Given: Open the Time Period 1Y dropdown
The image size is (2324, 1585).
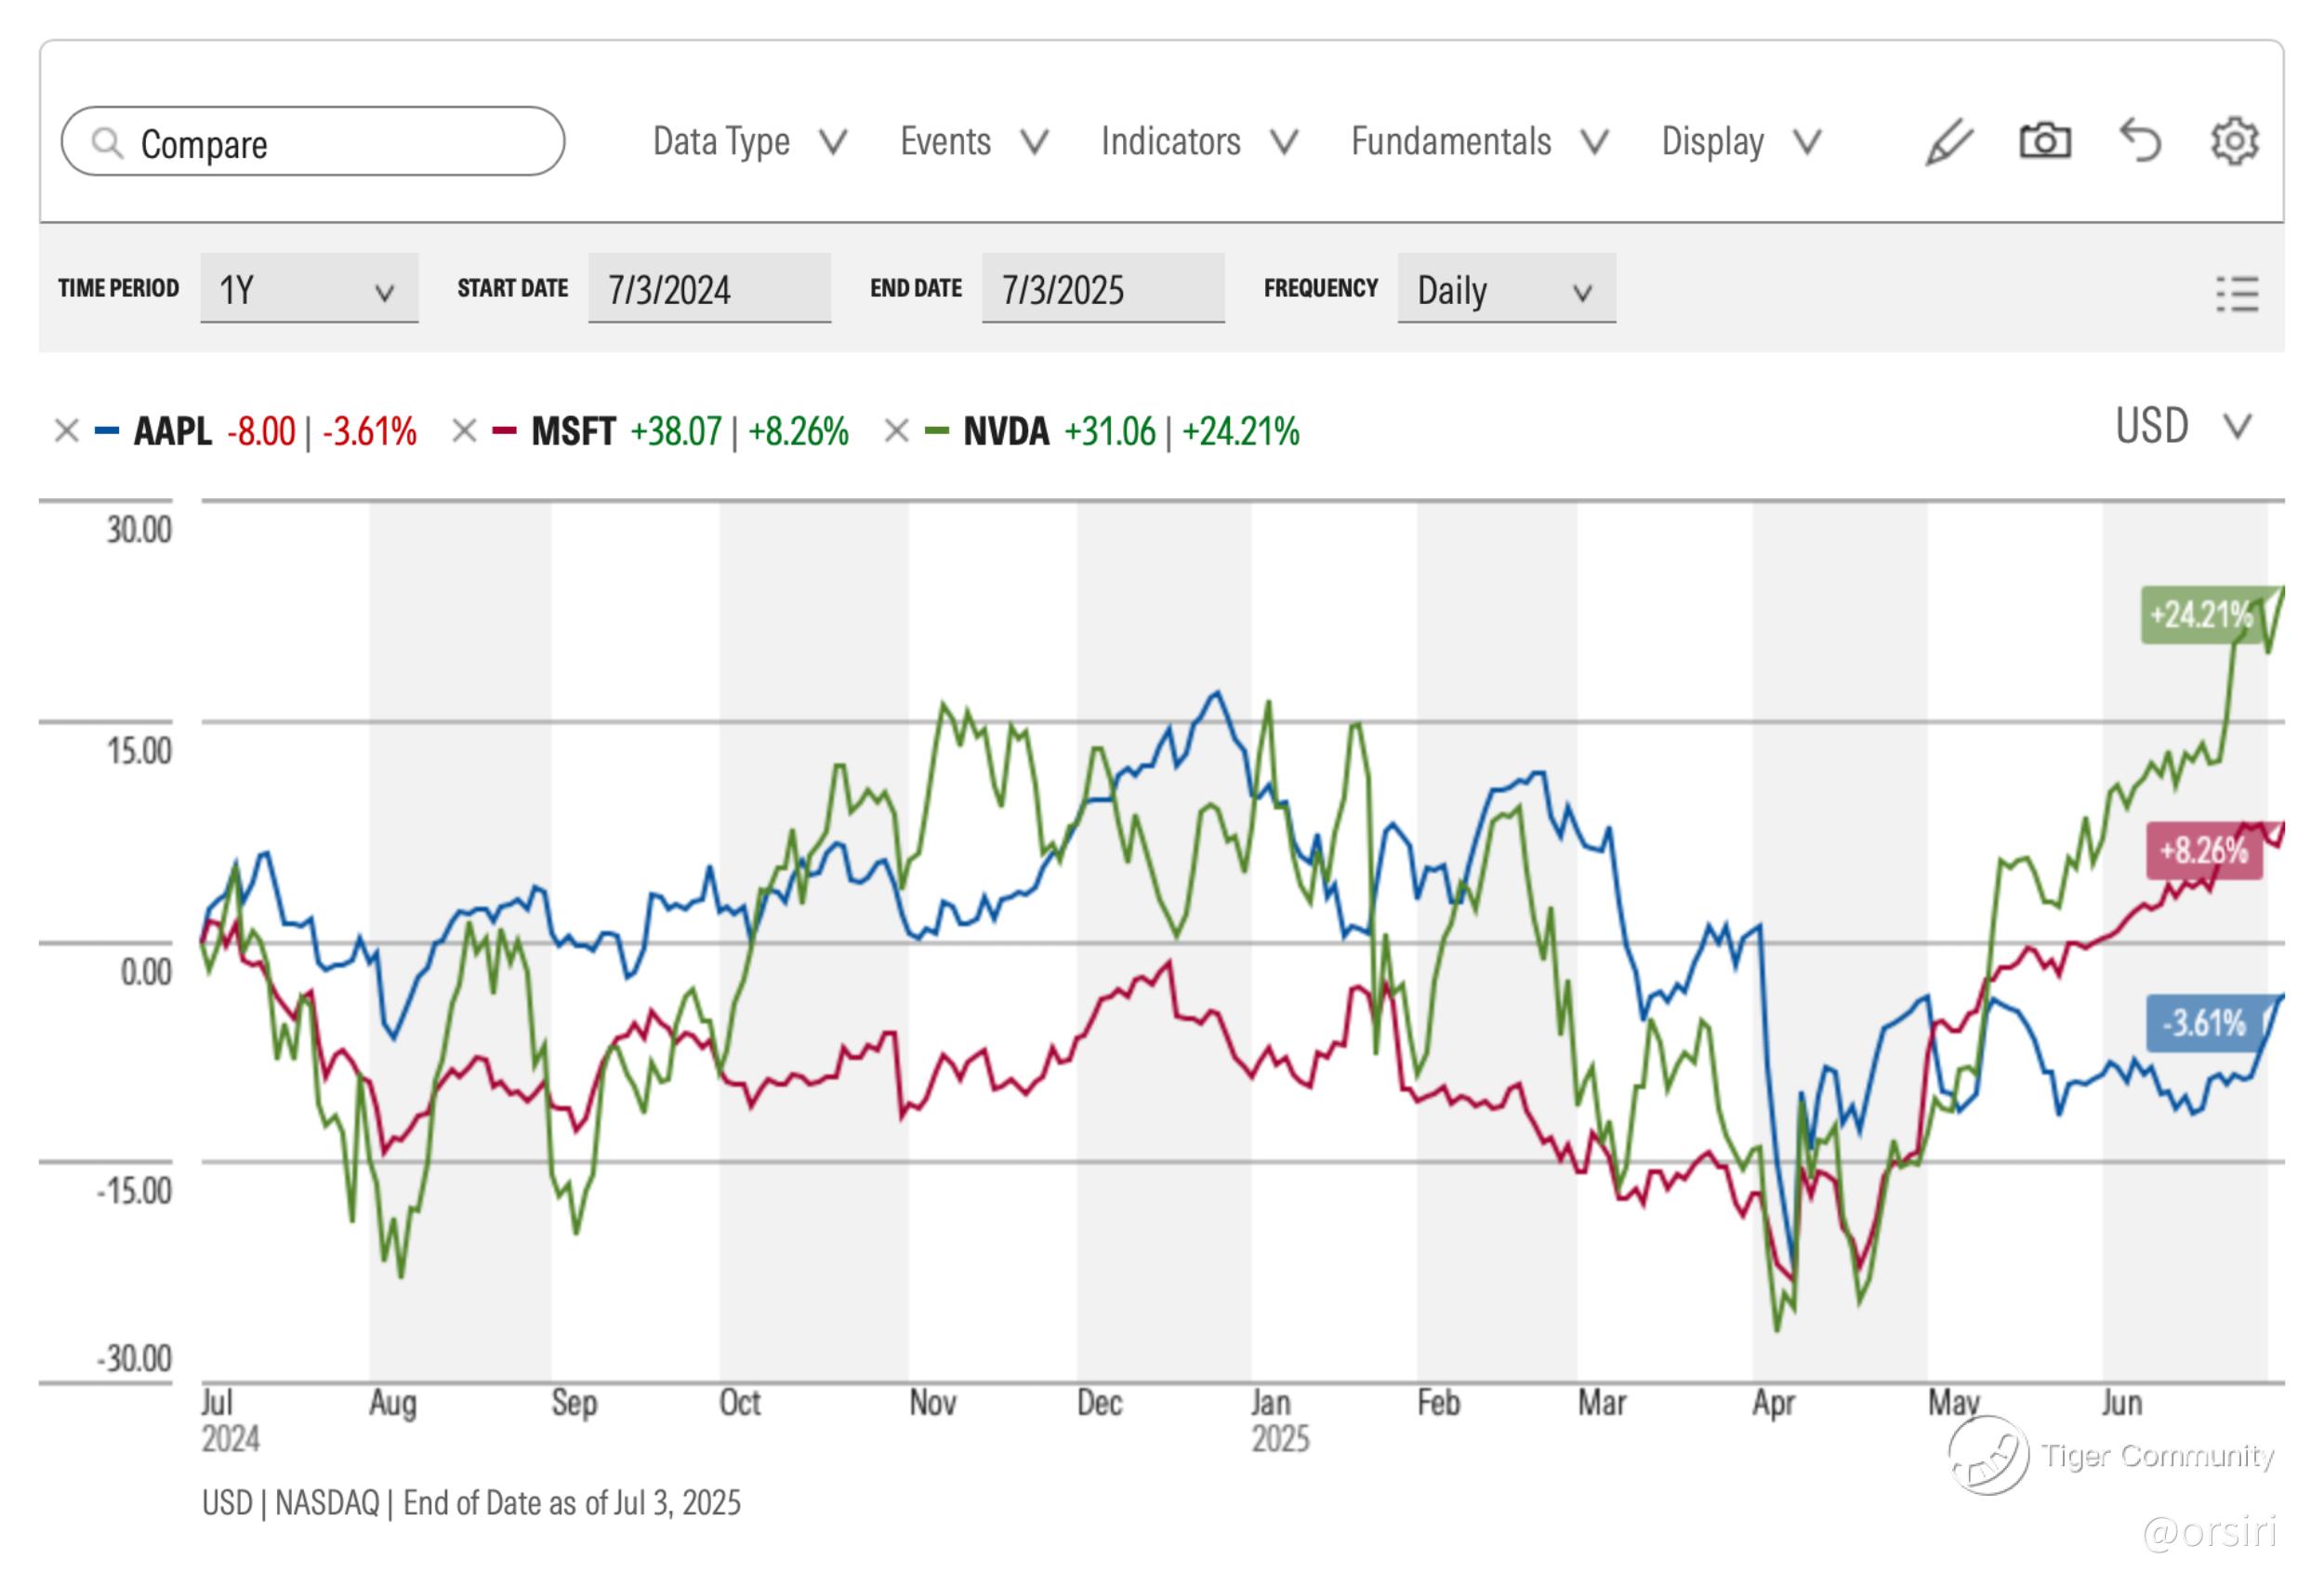Looking at the screenshot, I should (308, 290).
